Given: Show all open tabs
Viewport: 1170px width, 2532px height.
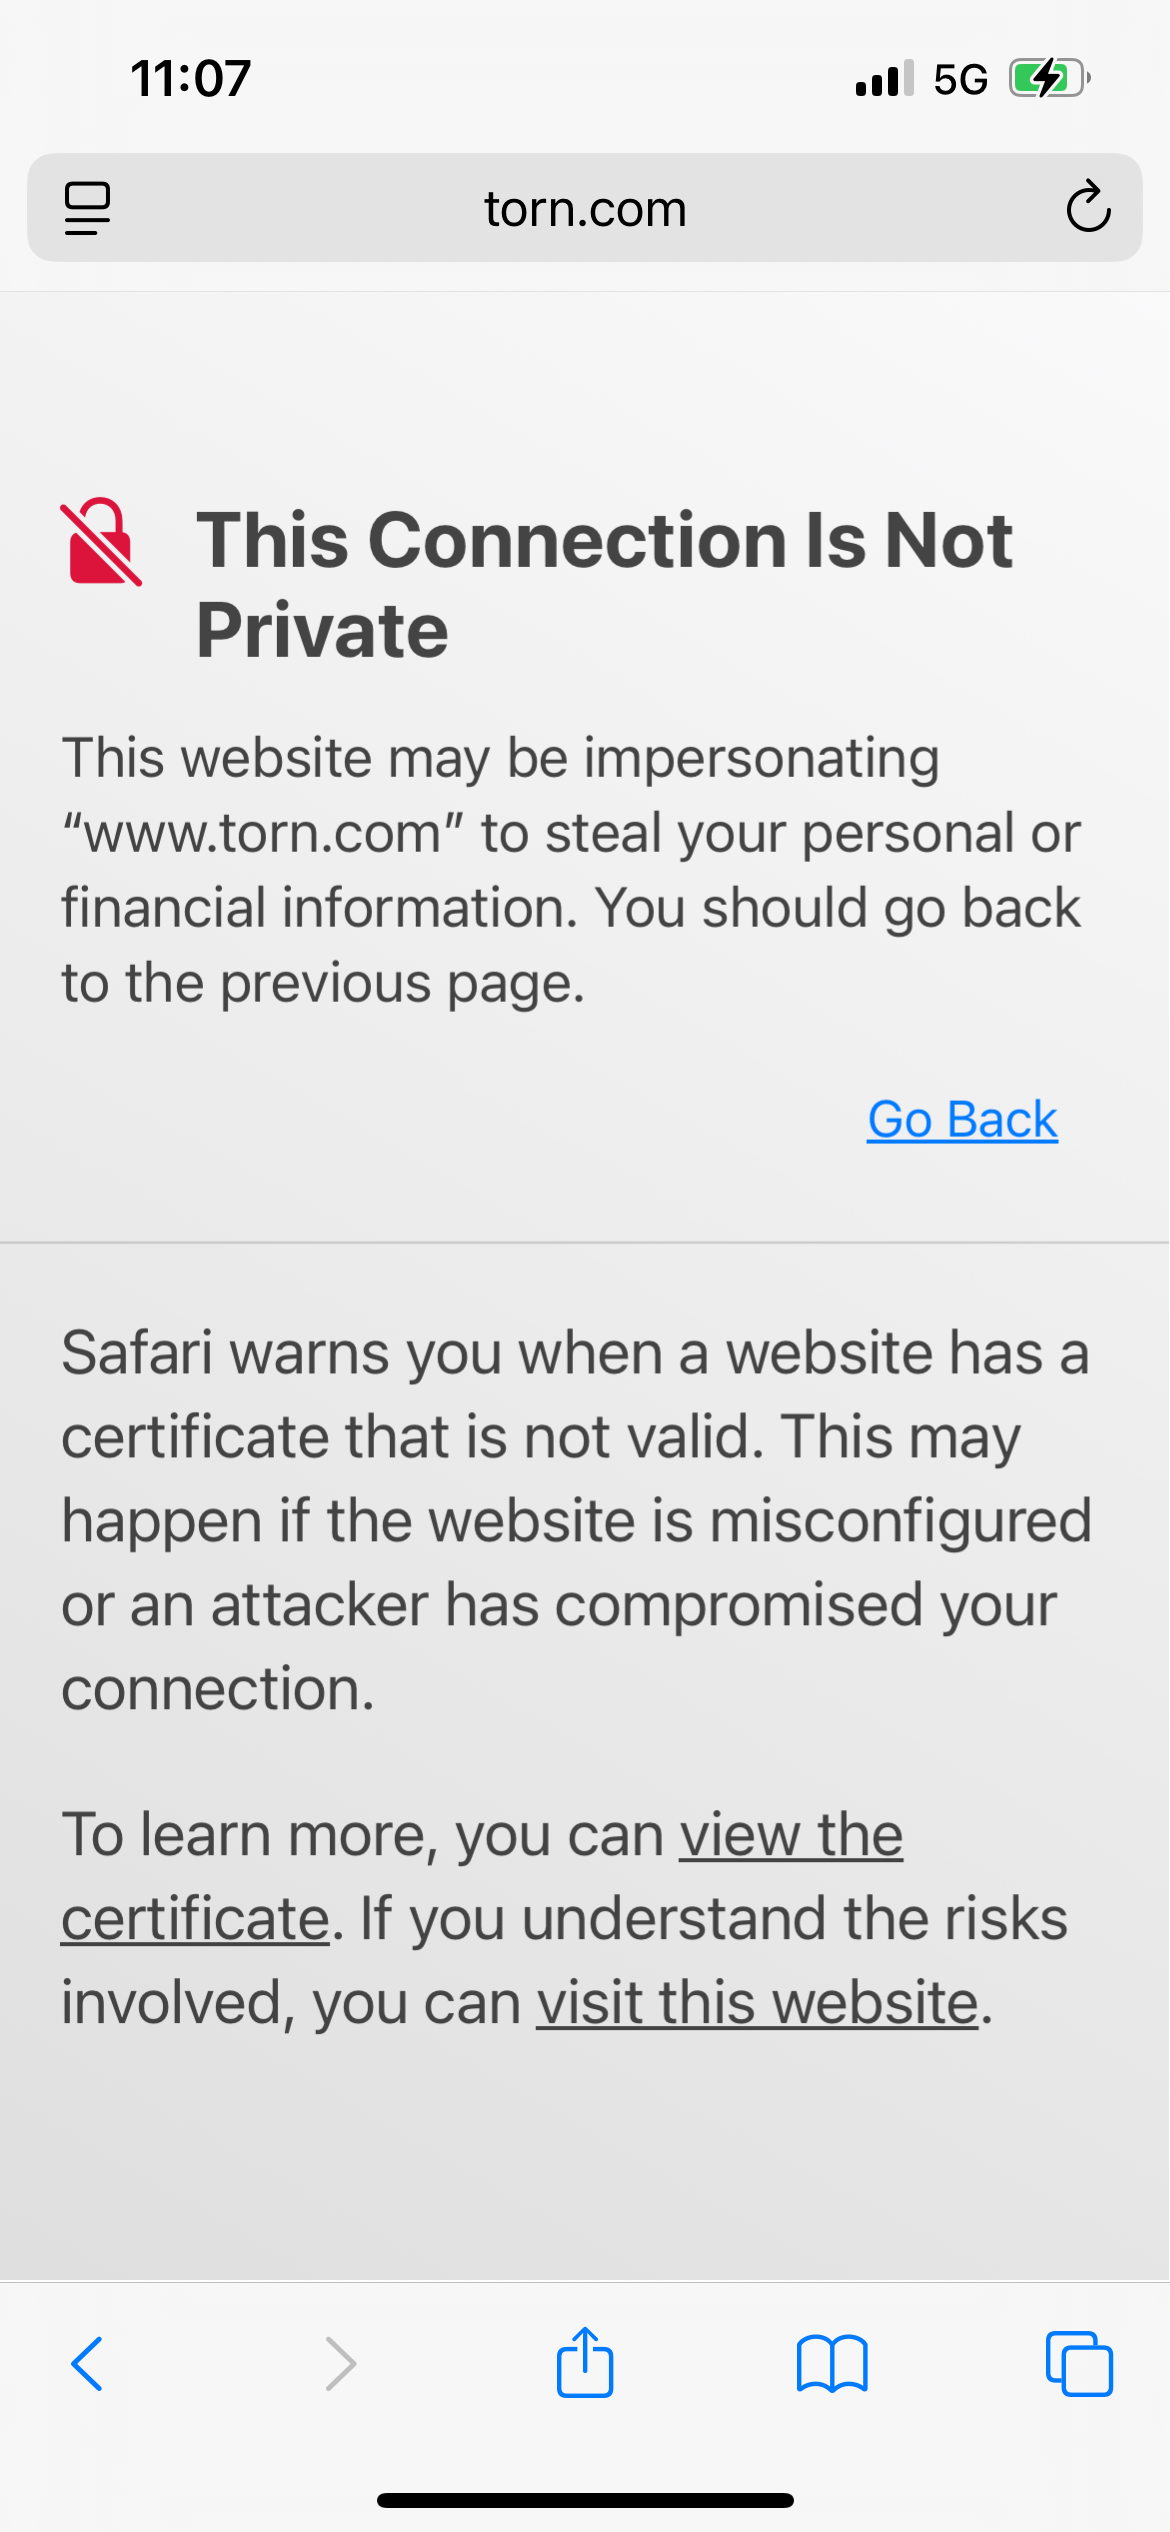Looking at the screenshot, I should (x=1079, y=2364).
